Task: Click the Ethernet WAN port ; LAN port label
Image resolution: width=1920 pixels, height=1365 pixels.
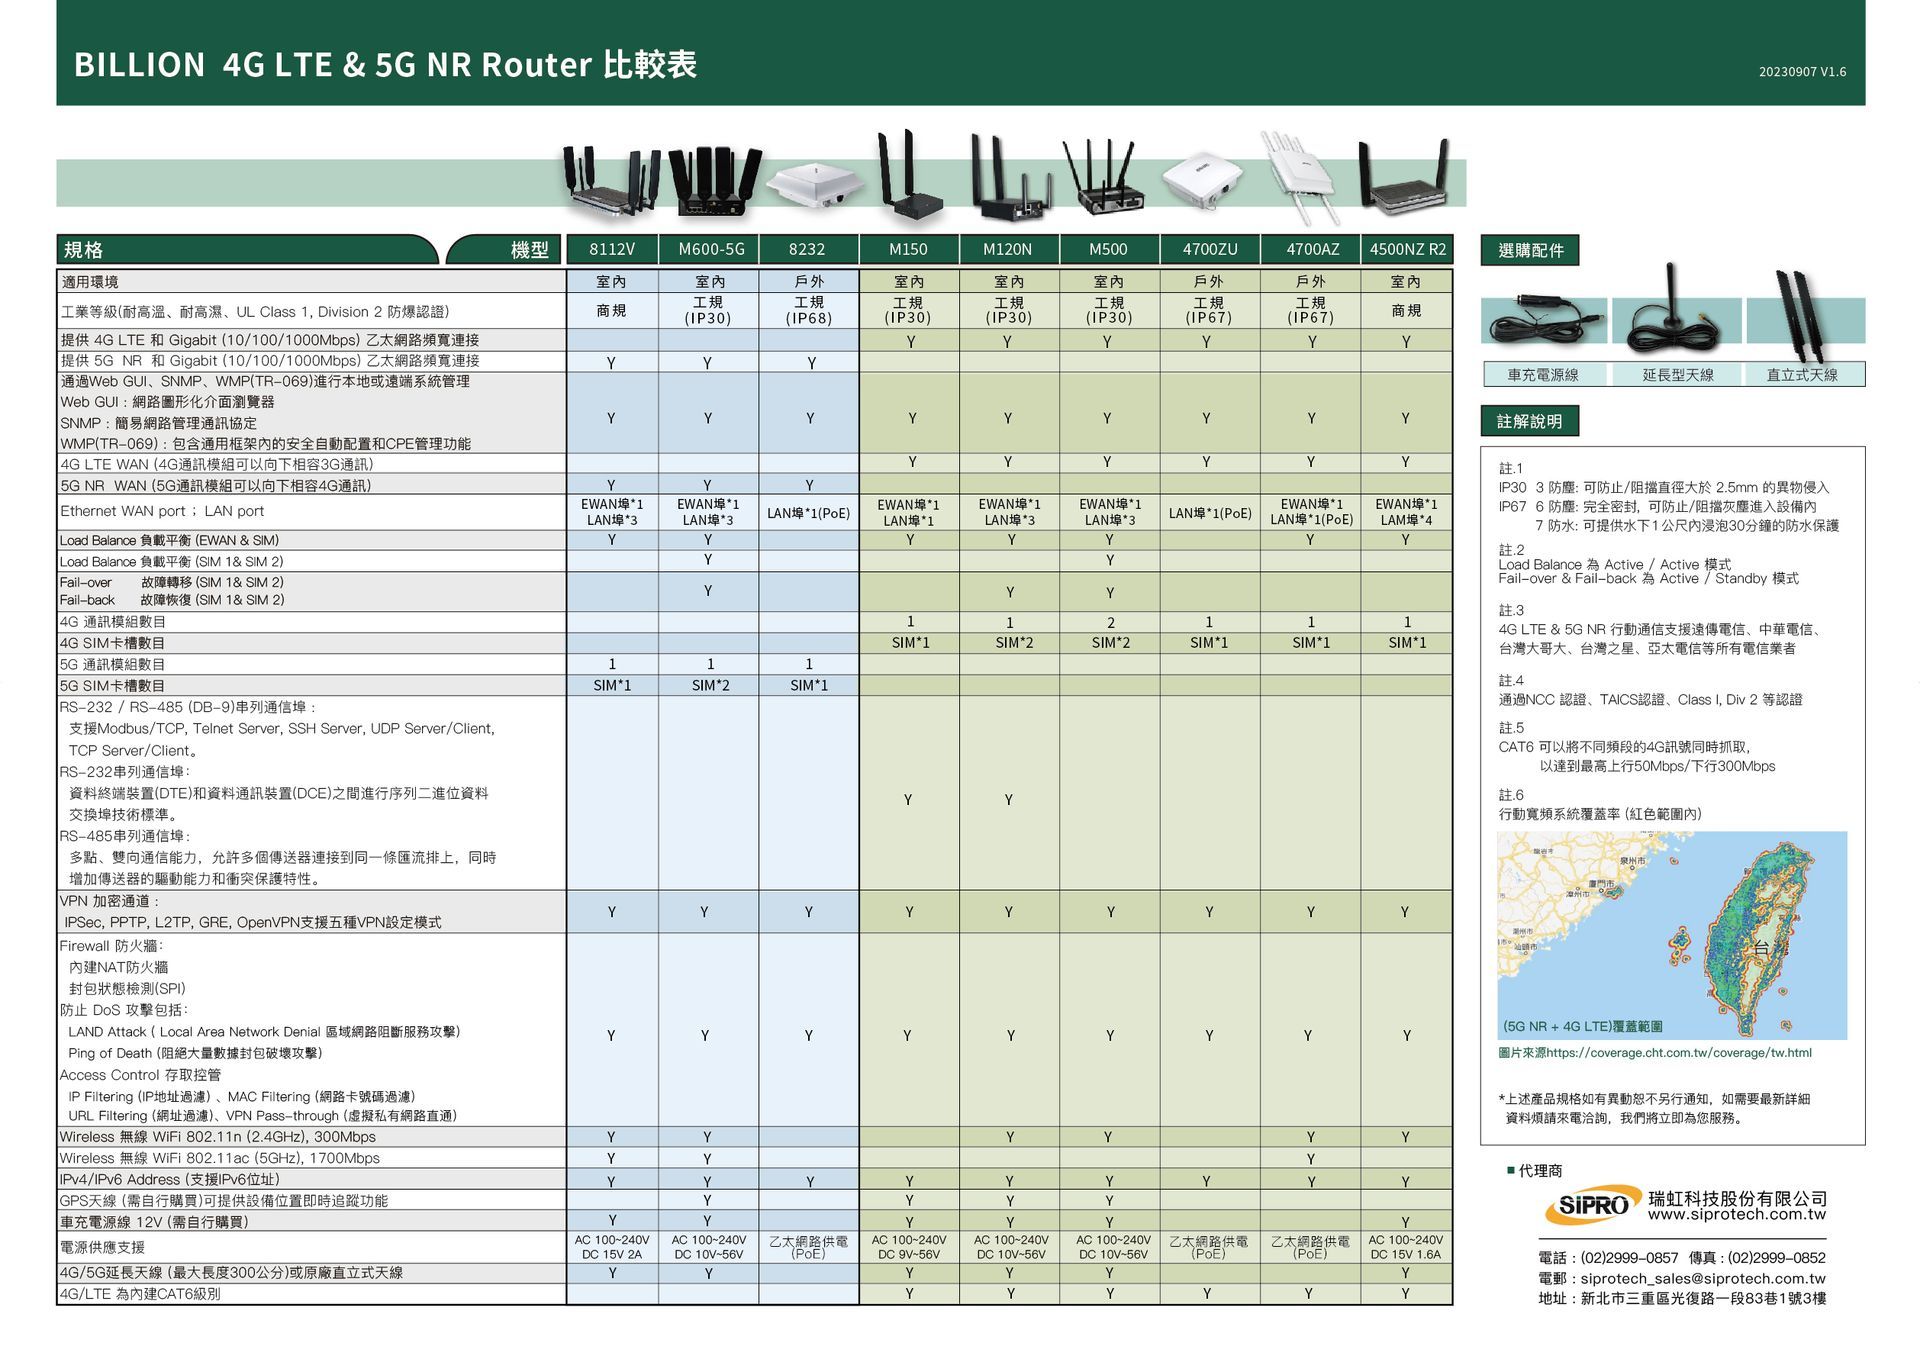Action: 162,511
